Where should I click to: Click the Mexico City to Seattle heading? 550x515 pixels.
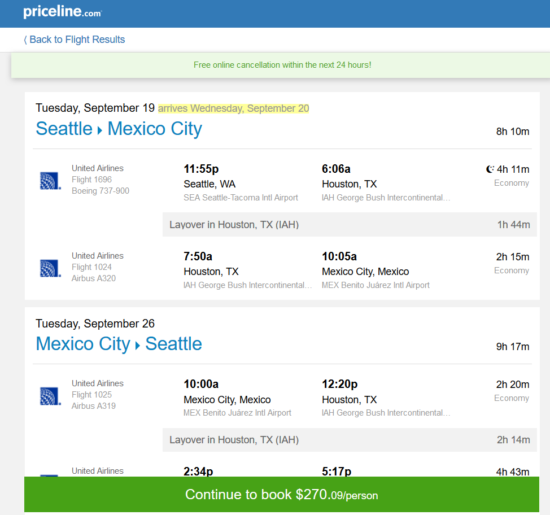tap(119, 344)
